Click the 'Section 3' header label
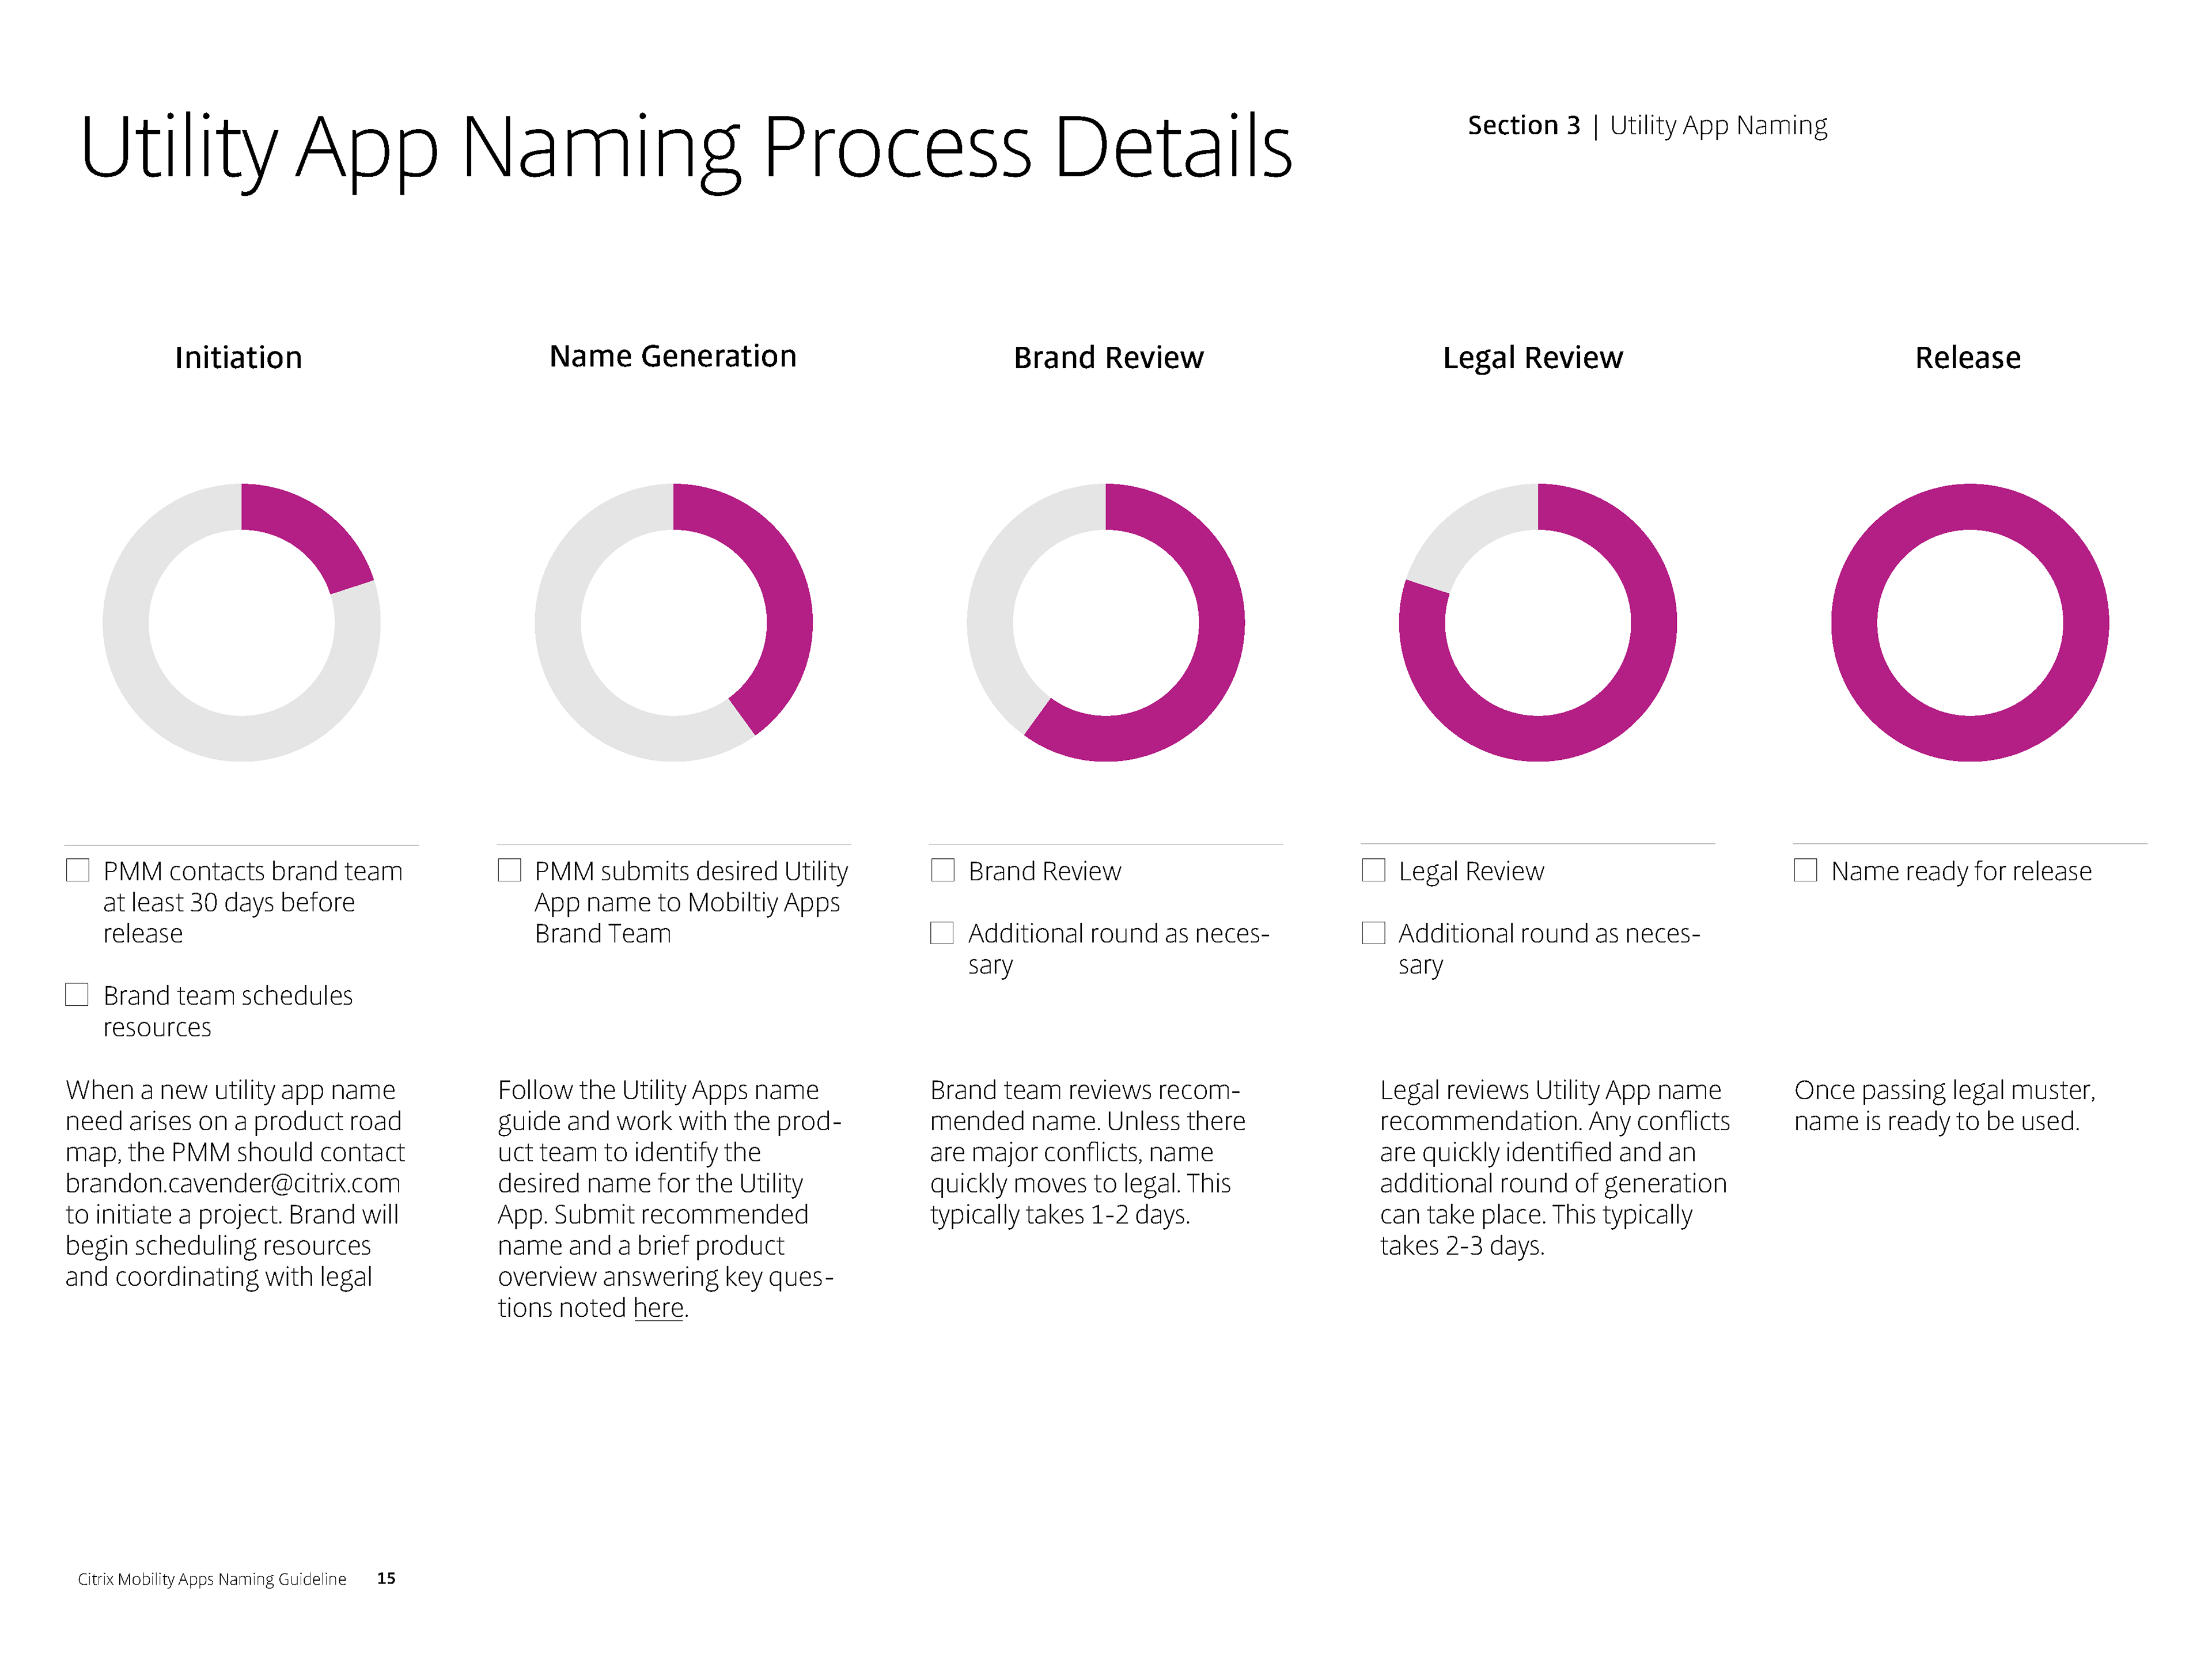The image size is (2212, 1659). 1523,125
